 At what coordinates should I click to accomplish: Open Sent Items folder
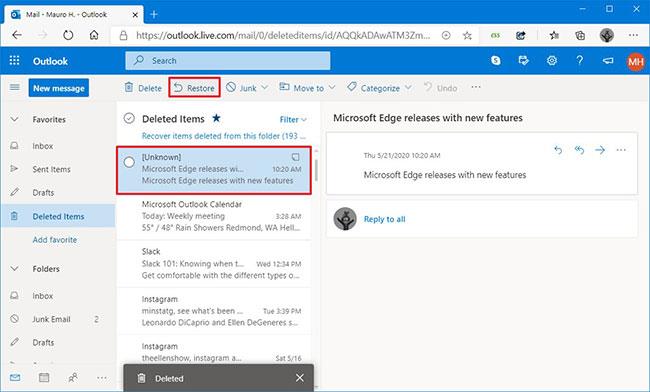coord(58,169)
